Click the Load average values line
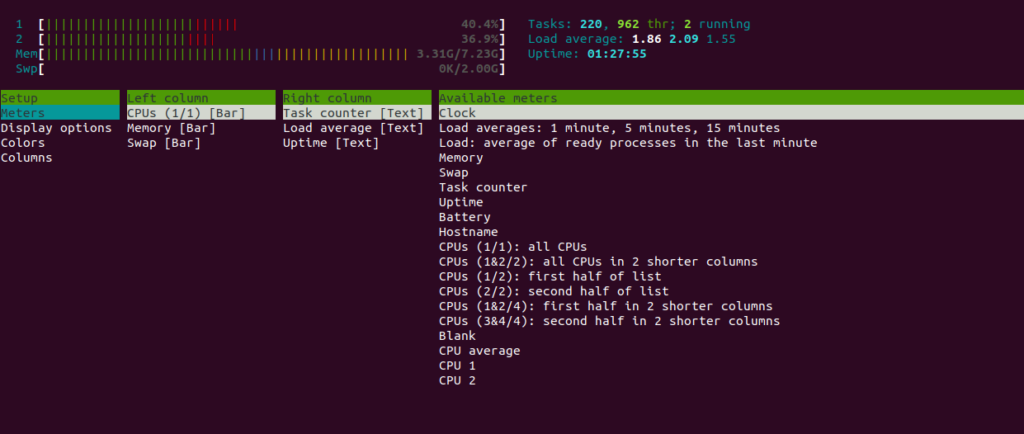Image resolution: width=1024 pixels, height=434 pixels. [632, 39]
